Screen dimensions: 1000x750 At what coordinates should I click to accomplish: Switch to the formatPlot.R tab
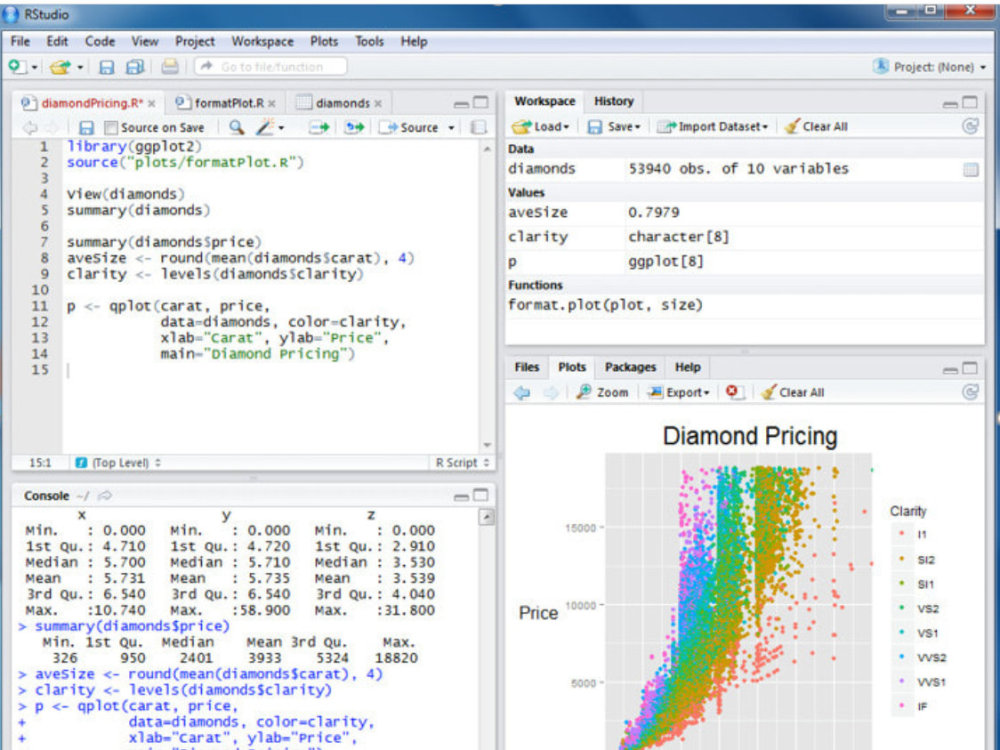click(x=229, y=103)
